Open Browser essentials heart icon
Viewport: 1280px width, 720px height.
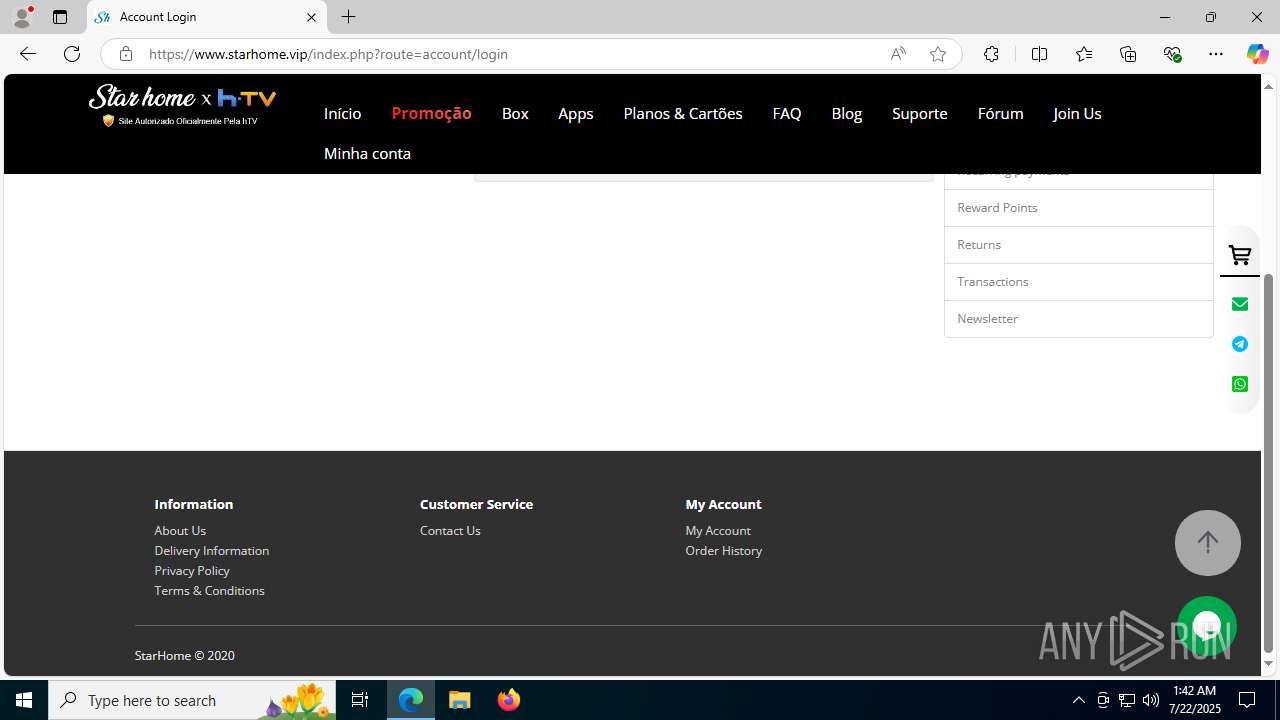click(1172, 54)
